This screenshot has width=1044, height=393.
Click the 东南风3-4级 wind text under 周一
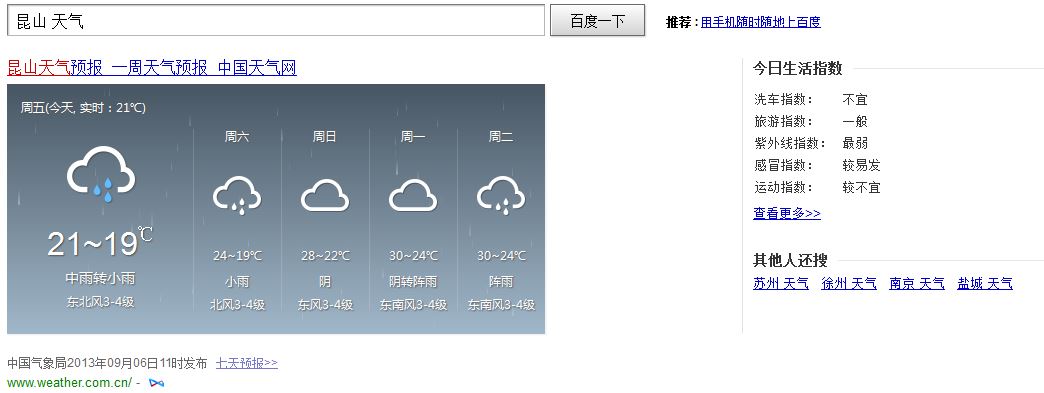point(413,305)
